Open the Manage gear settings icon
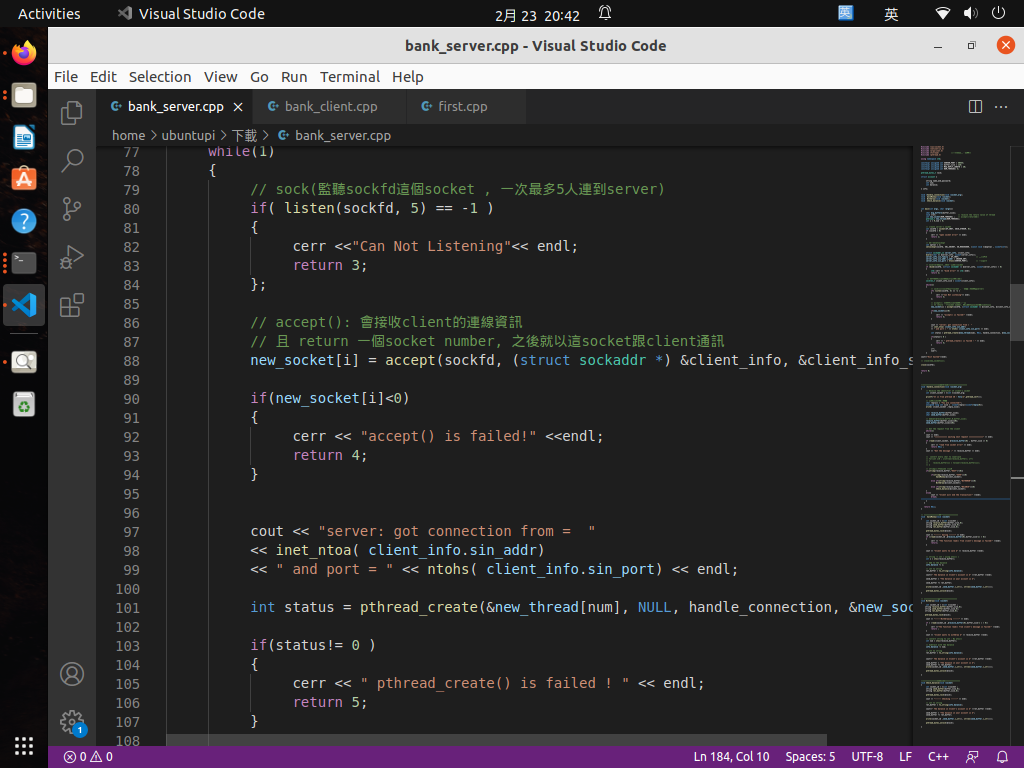 72,722
